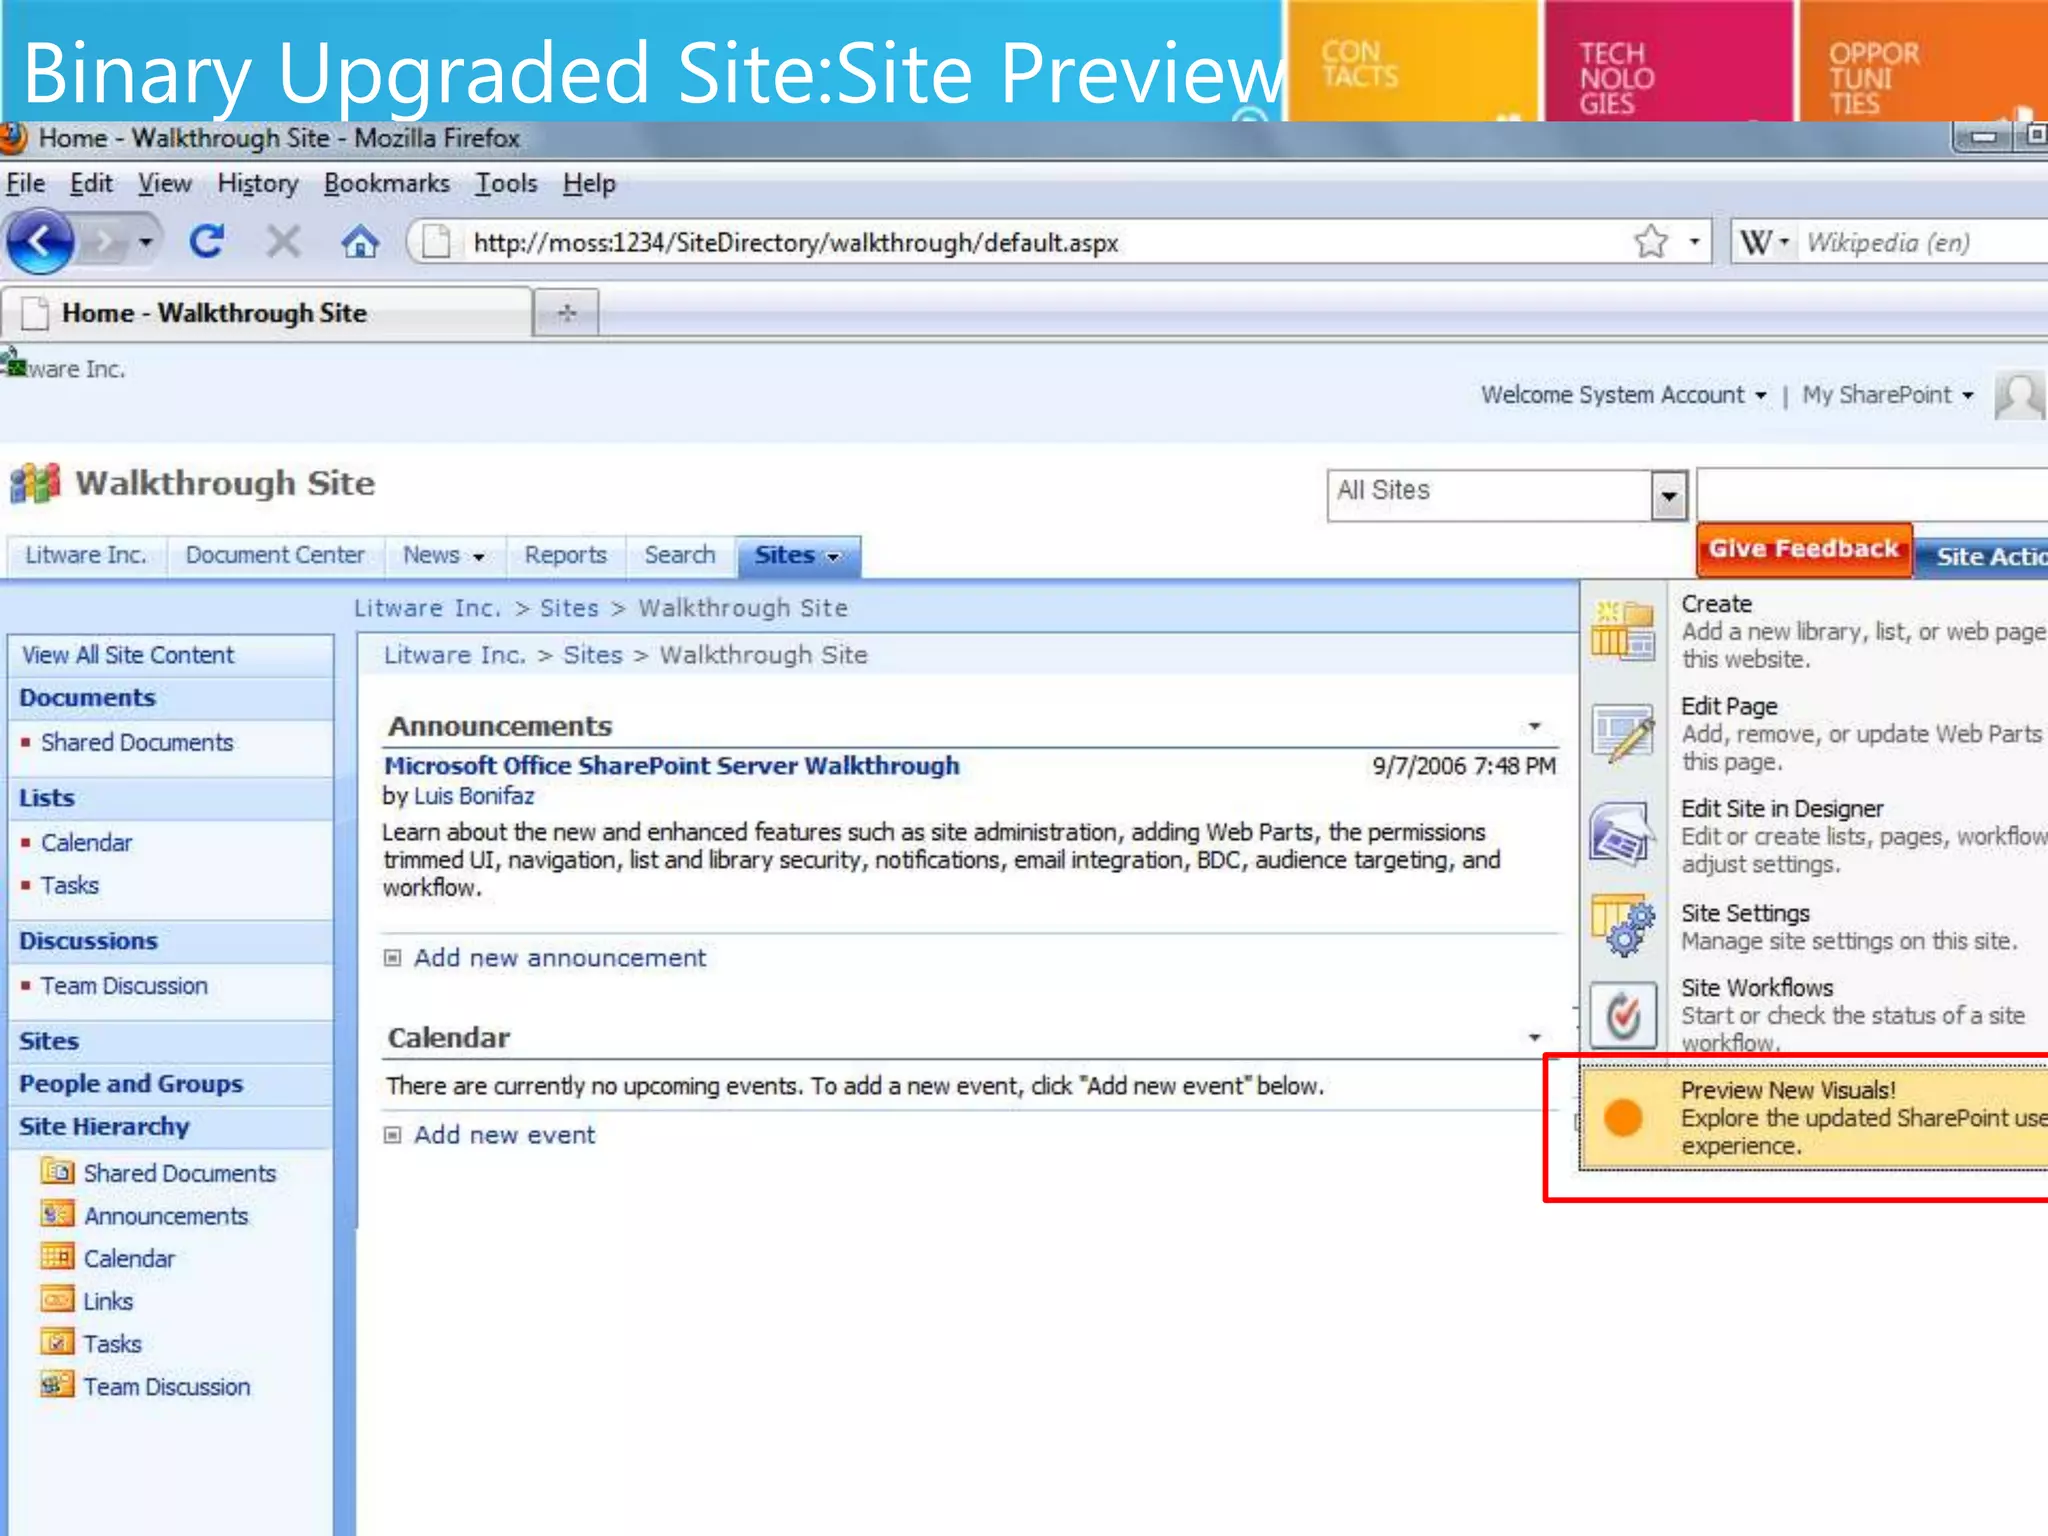Click the Firefox back arrow button
Screen dimensions: 2048x1536
click(40, 242)
